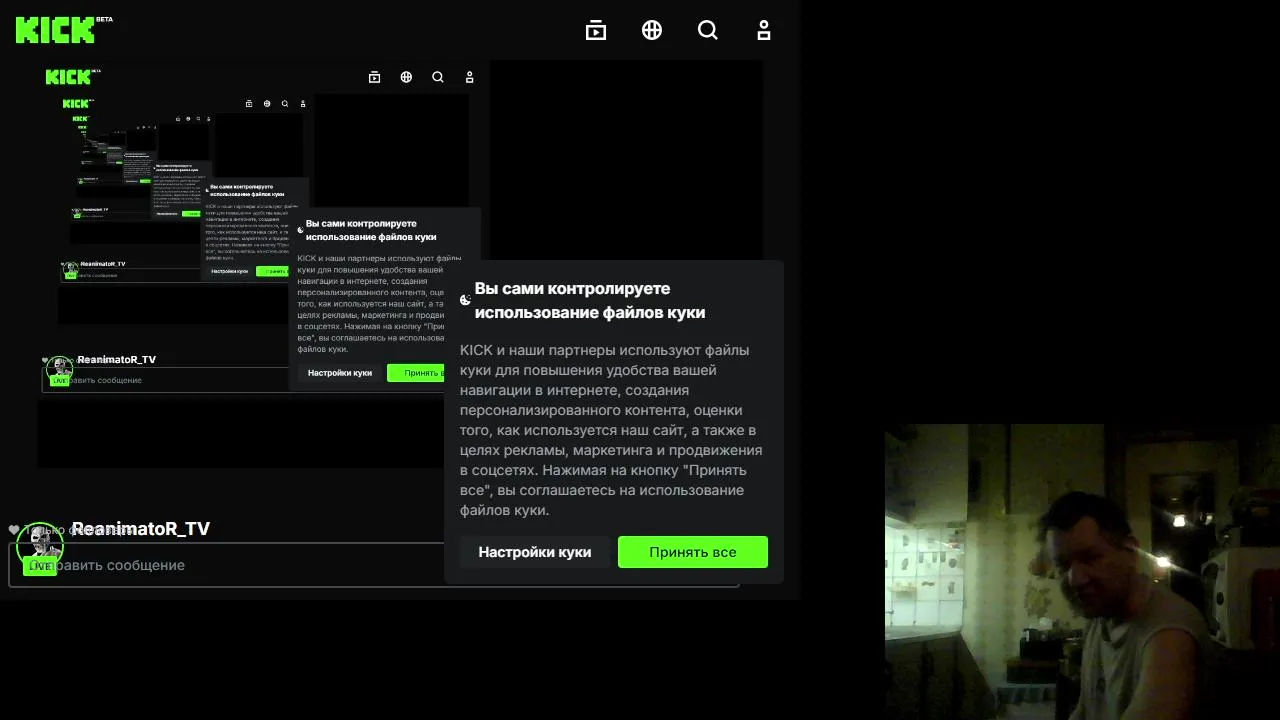This screenshot has width=1280, height=720.
Task: Click the third-level nested KICK logo
Action: (x=77, y=103)
